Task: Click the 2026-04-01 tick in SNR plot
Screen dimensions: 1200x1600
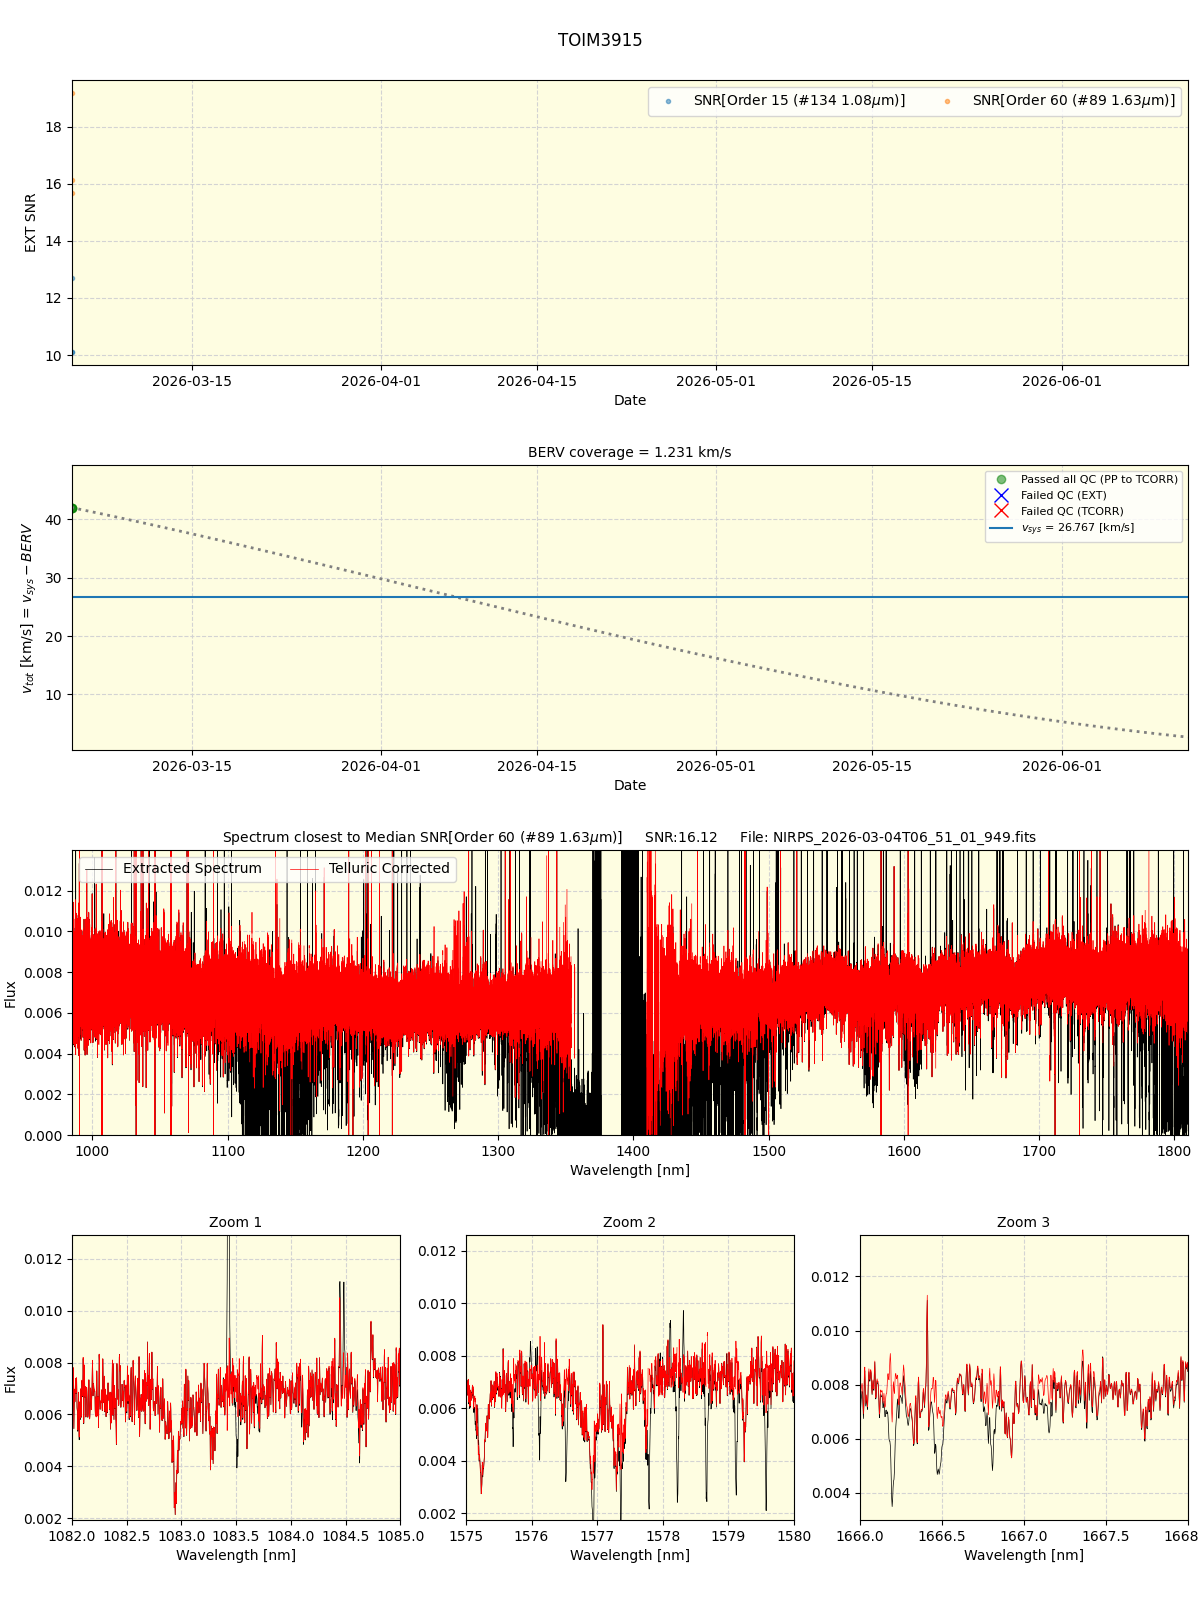Action: pyautogui.click(x=381, y=381)
